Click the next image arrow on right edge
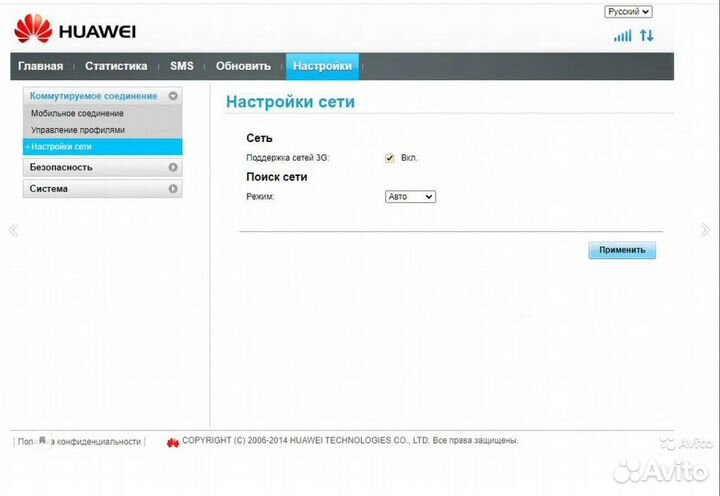The image size is (720, 496). click(x=706, y=230)
